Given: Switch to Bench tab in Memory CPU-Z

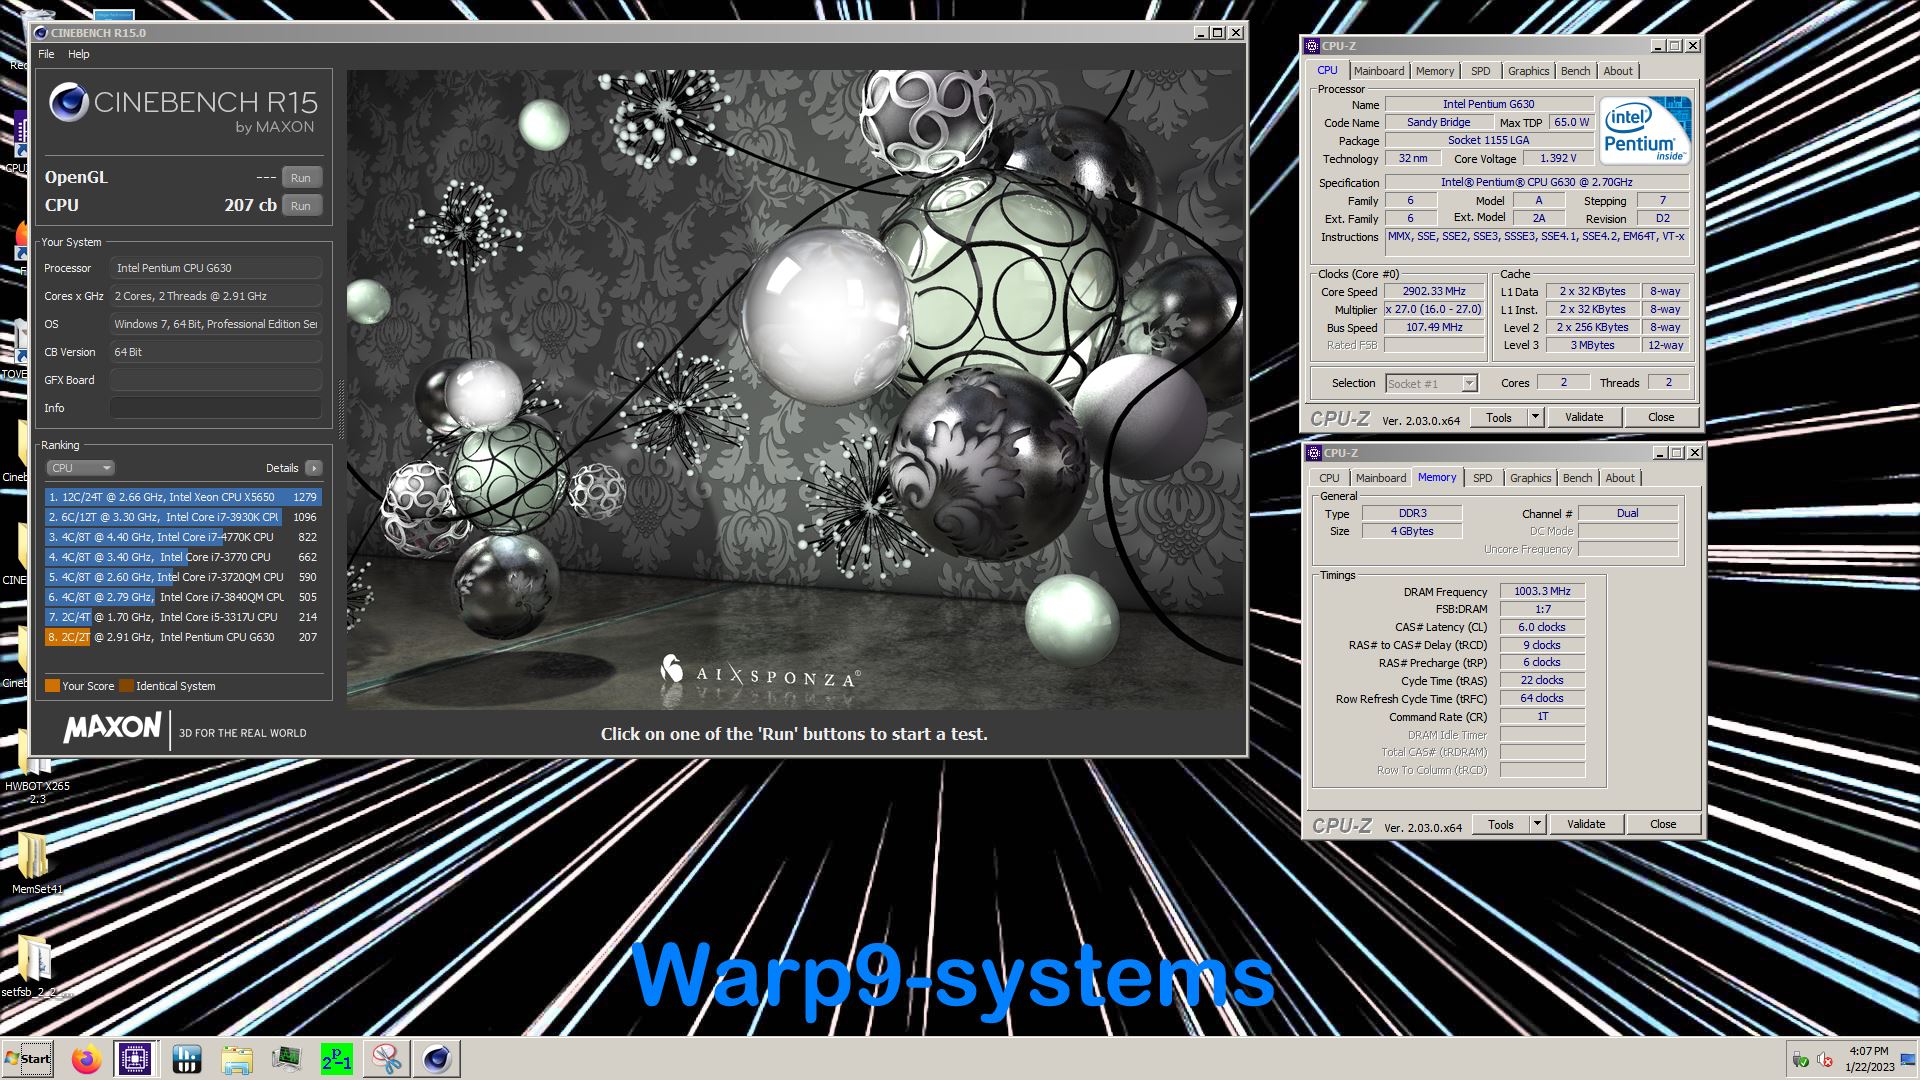Looking at the screenshot, I should tap(1577, 478).
